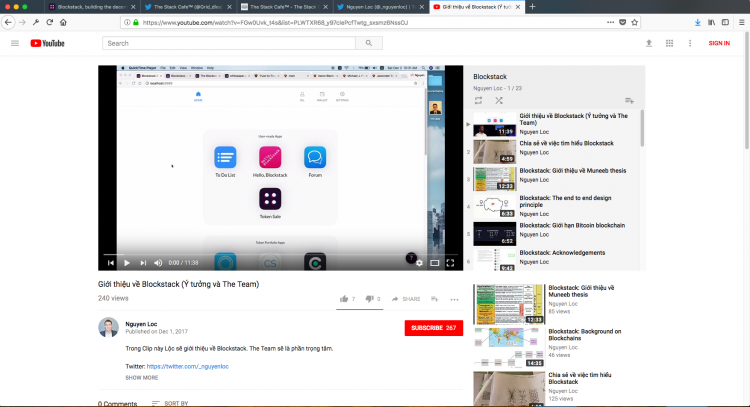
Task: Switch to The Stack Cafe Twitter tab
Action: tap(188, 7)
